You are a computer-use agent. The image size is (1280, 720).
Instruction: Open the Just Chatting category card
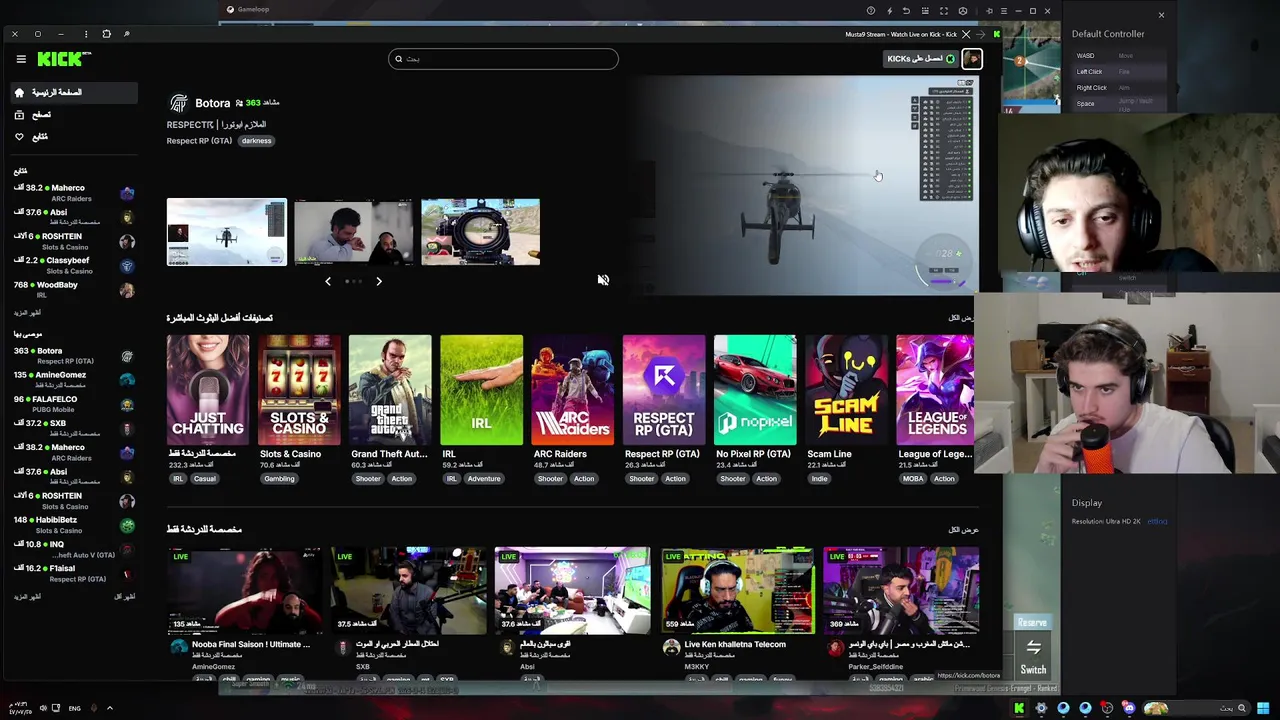[208, 390]
